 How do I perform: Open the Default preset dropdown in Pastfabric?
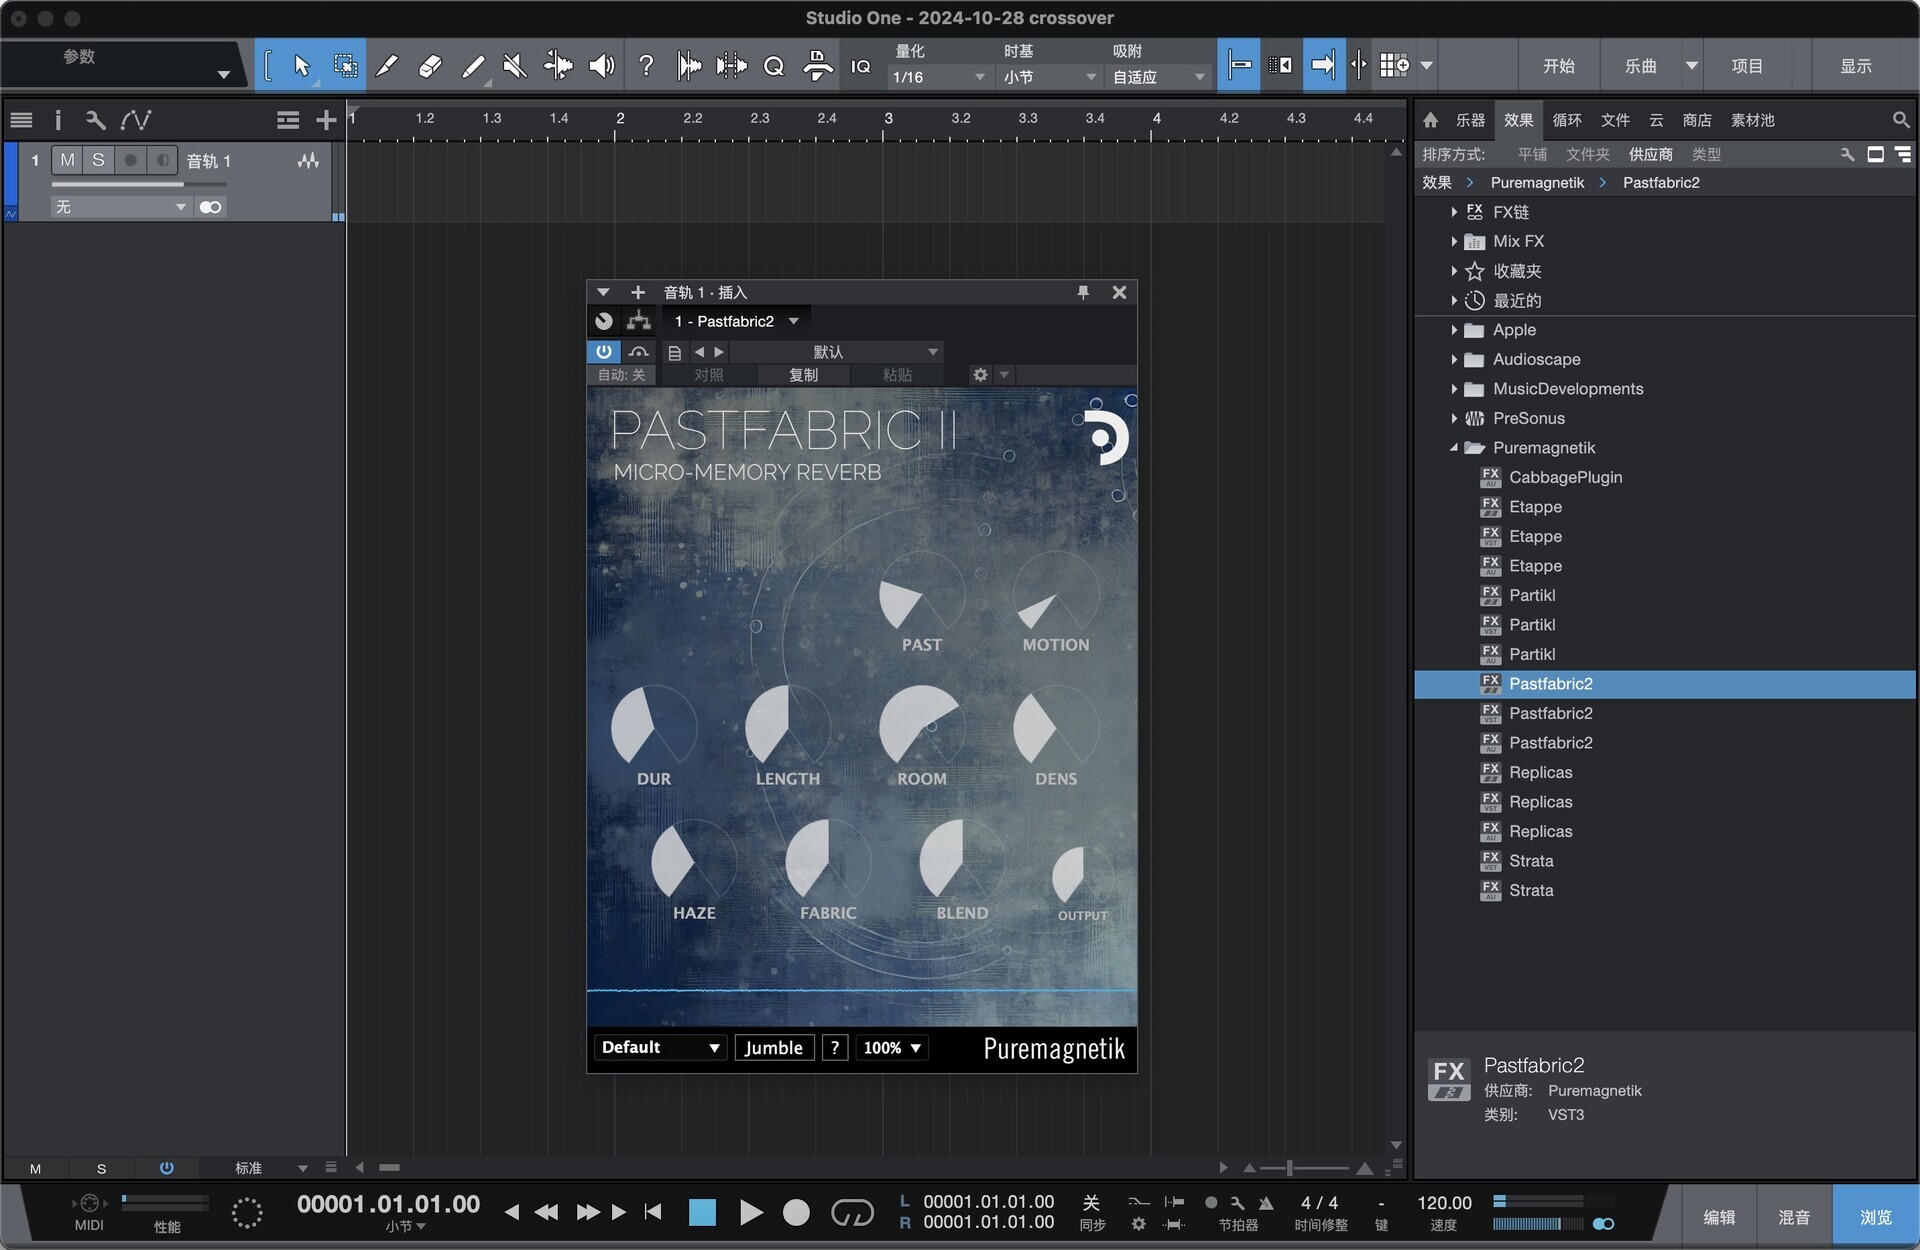660,1047
